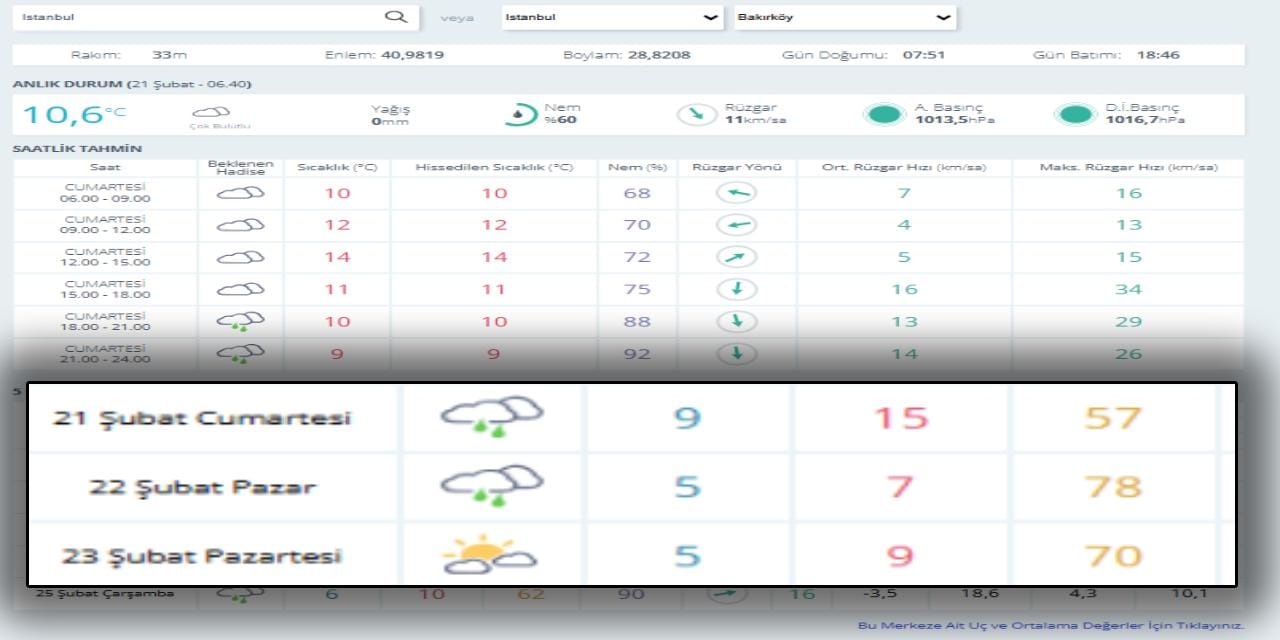Click the Maks. Rüzgar Hızı column header
This screenshot has height=640, width=1280.
1128,167
